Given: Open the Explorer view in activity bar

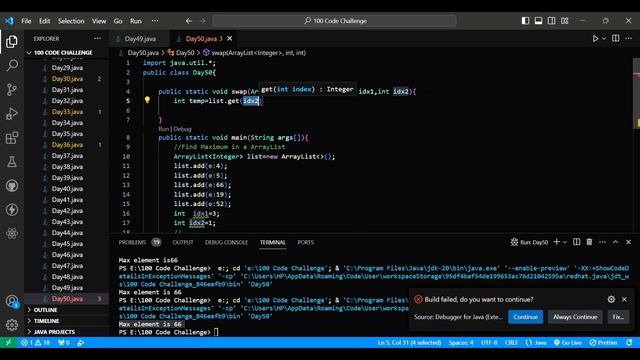Looking at the screenshot, I should [x=12, y=41].
